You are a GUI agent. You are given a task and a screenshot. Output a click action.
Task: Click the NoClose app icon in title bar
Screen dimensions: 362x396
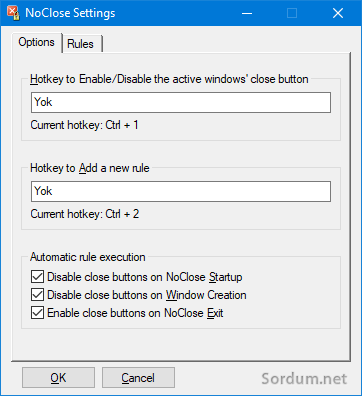pos(14,13)
